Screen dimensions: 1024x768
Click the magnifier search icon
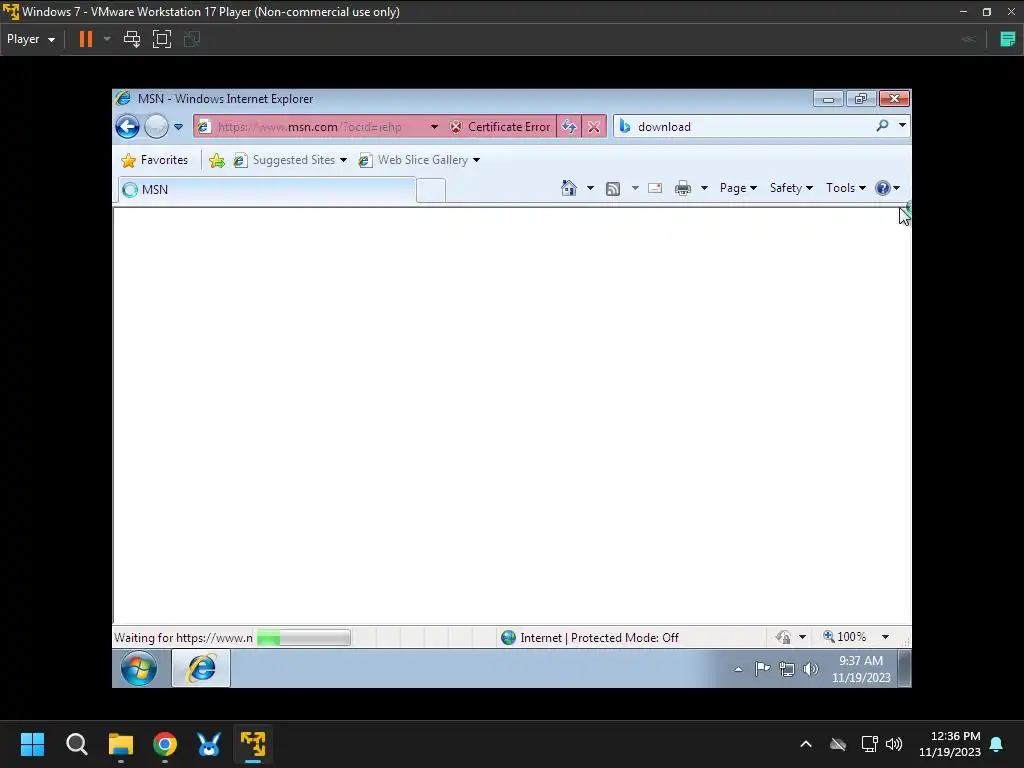pyautogui.click(x=882, y=125)
